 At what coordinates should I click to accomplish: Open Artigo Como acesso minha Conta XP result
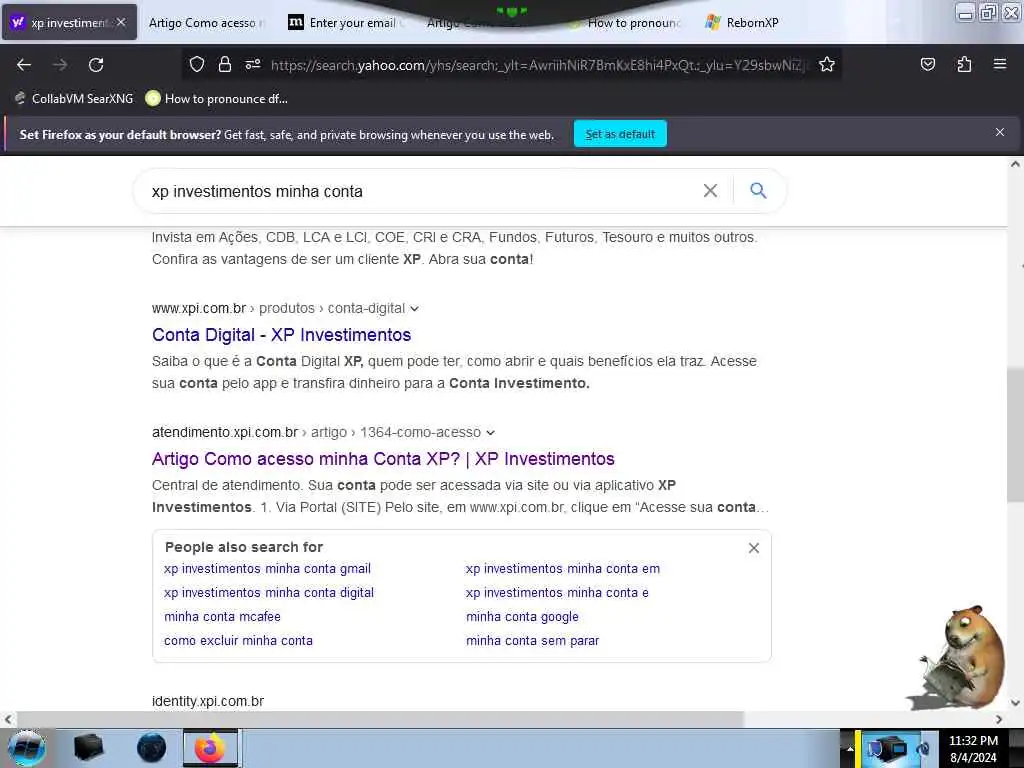tap(383, 459)
